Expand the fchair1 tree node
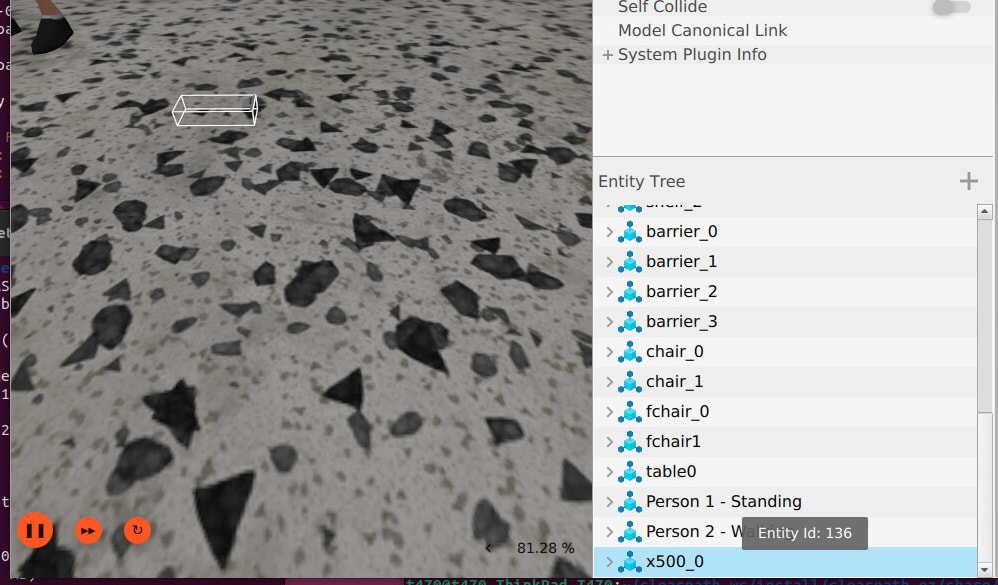998x585 pixels. pyautogui.click(x=609, y=442)
